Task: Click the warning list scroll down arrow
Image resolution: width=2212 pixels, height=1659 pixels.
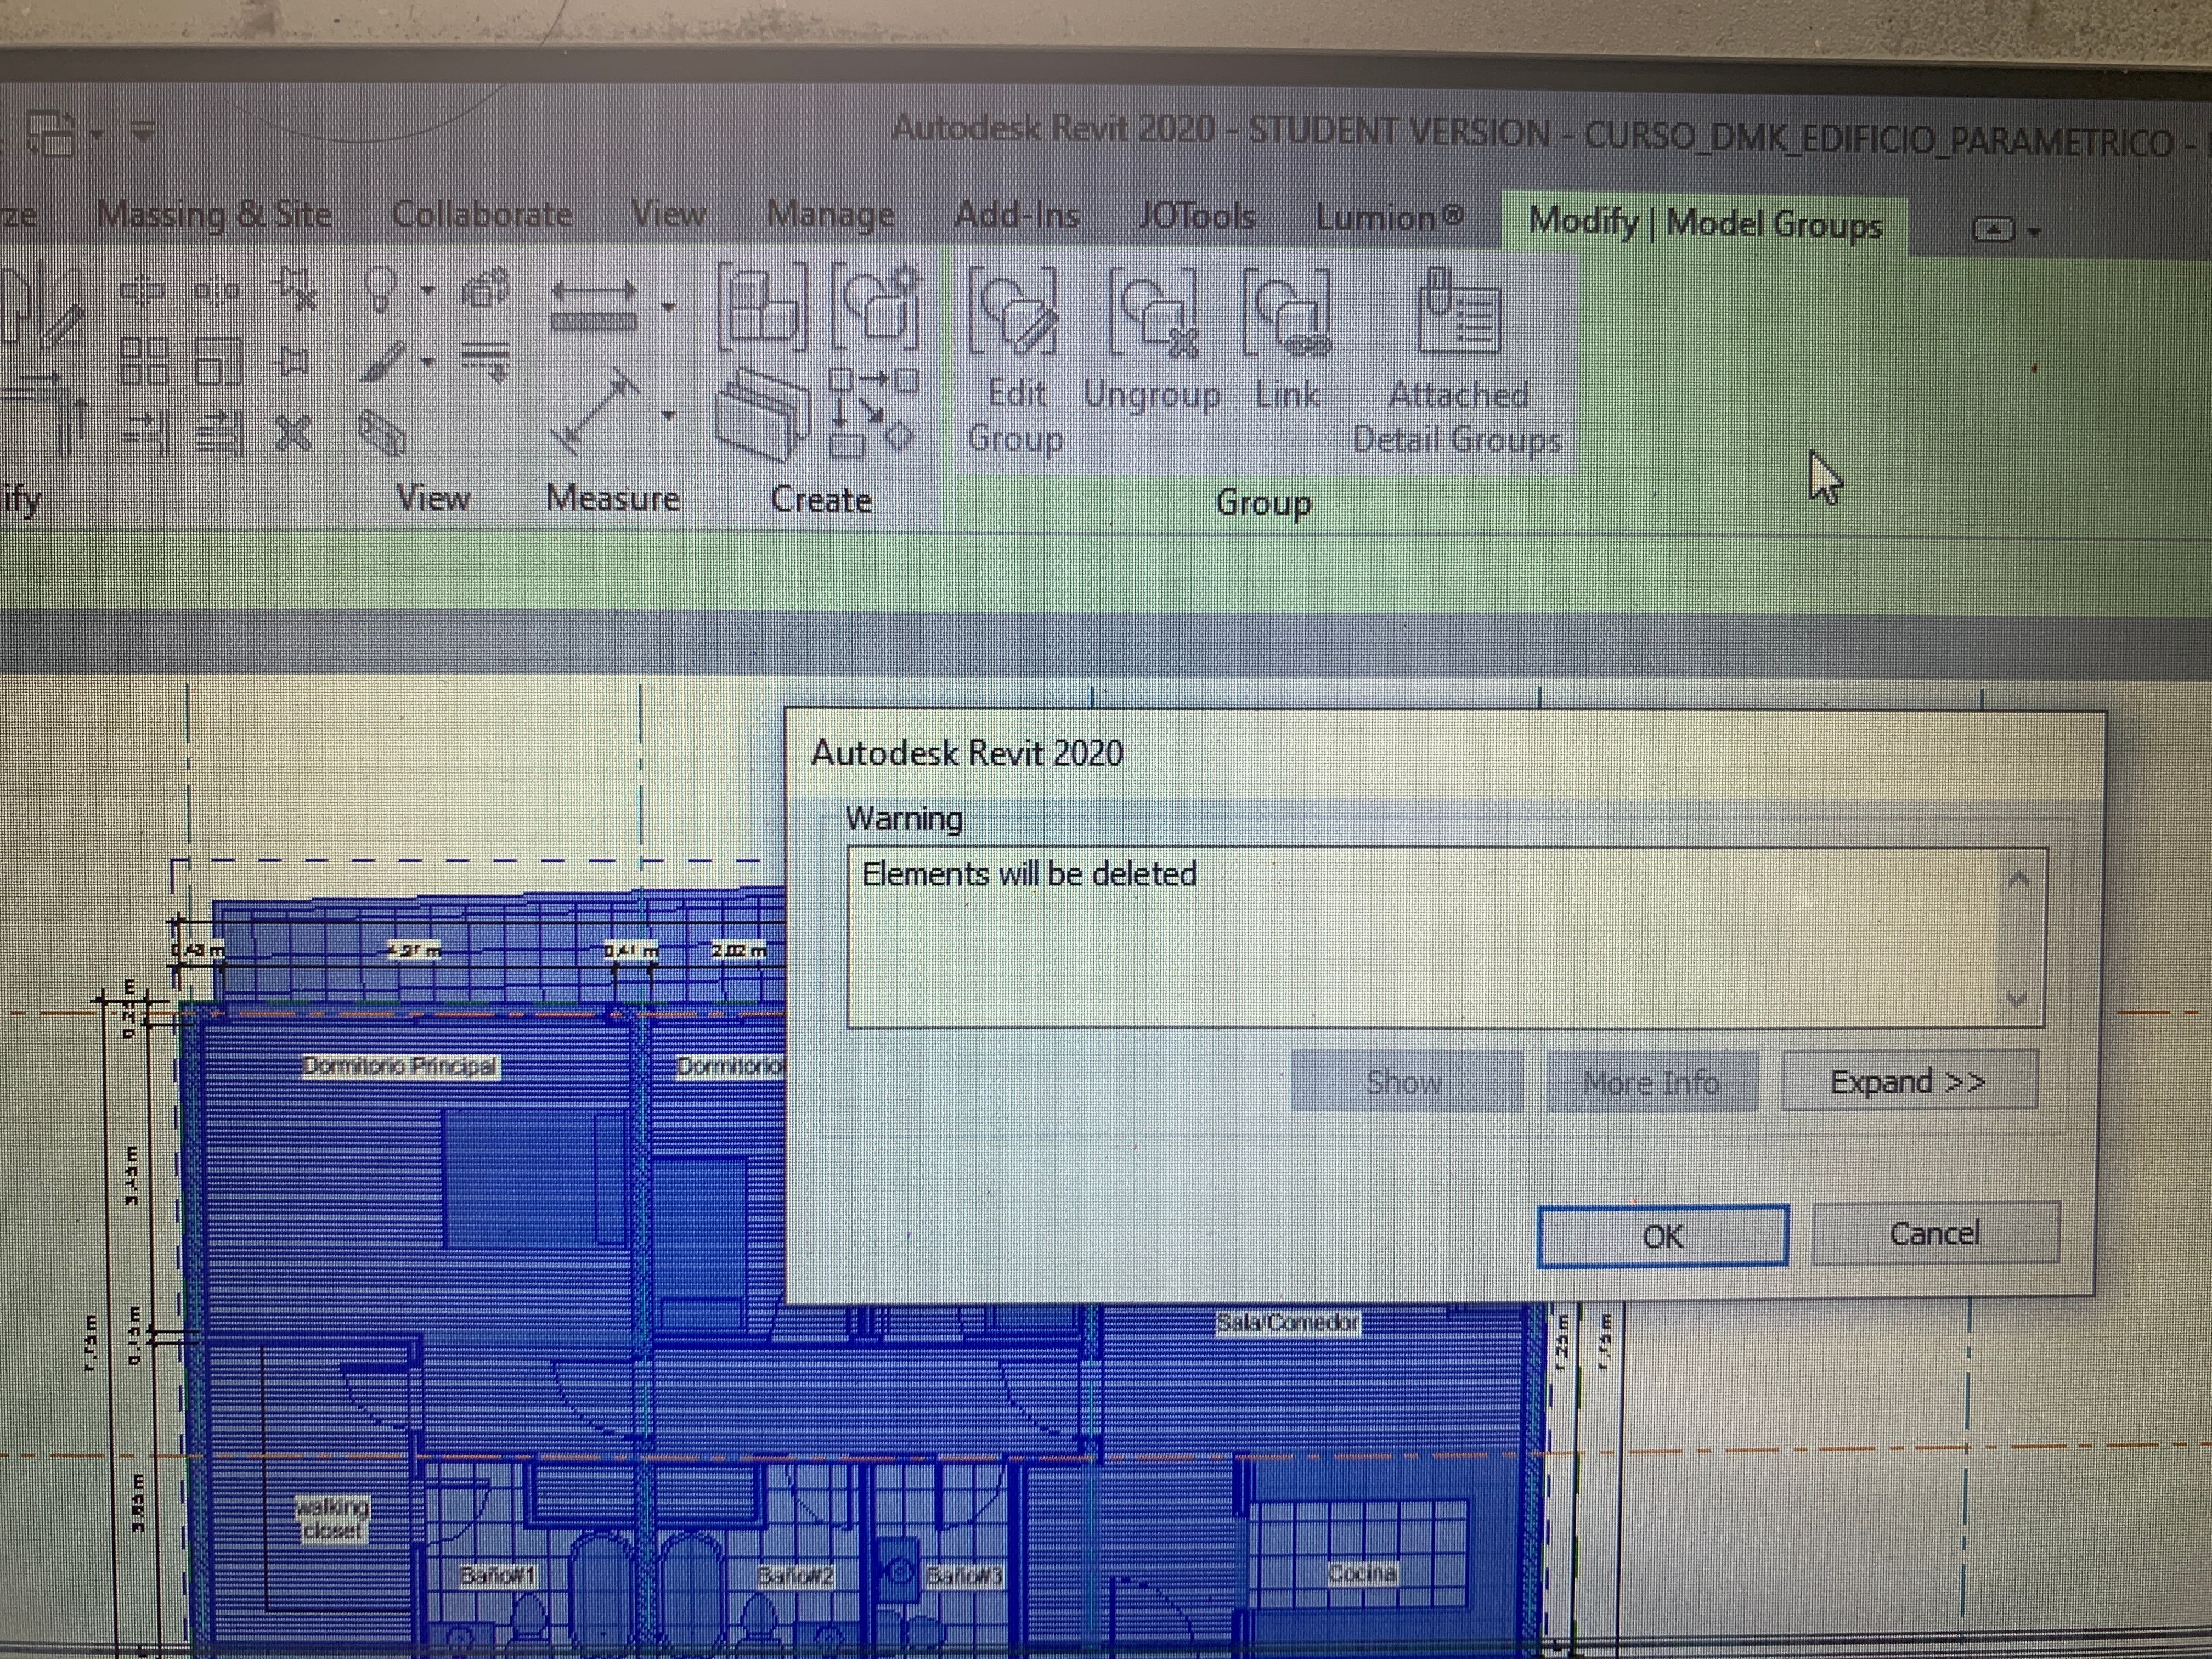Action: pos(2017,999)
